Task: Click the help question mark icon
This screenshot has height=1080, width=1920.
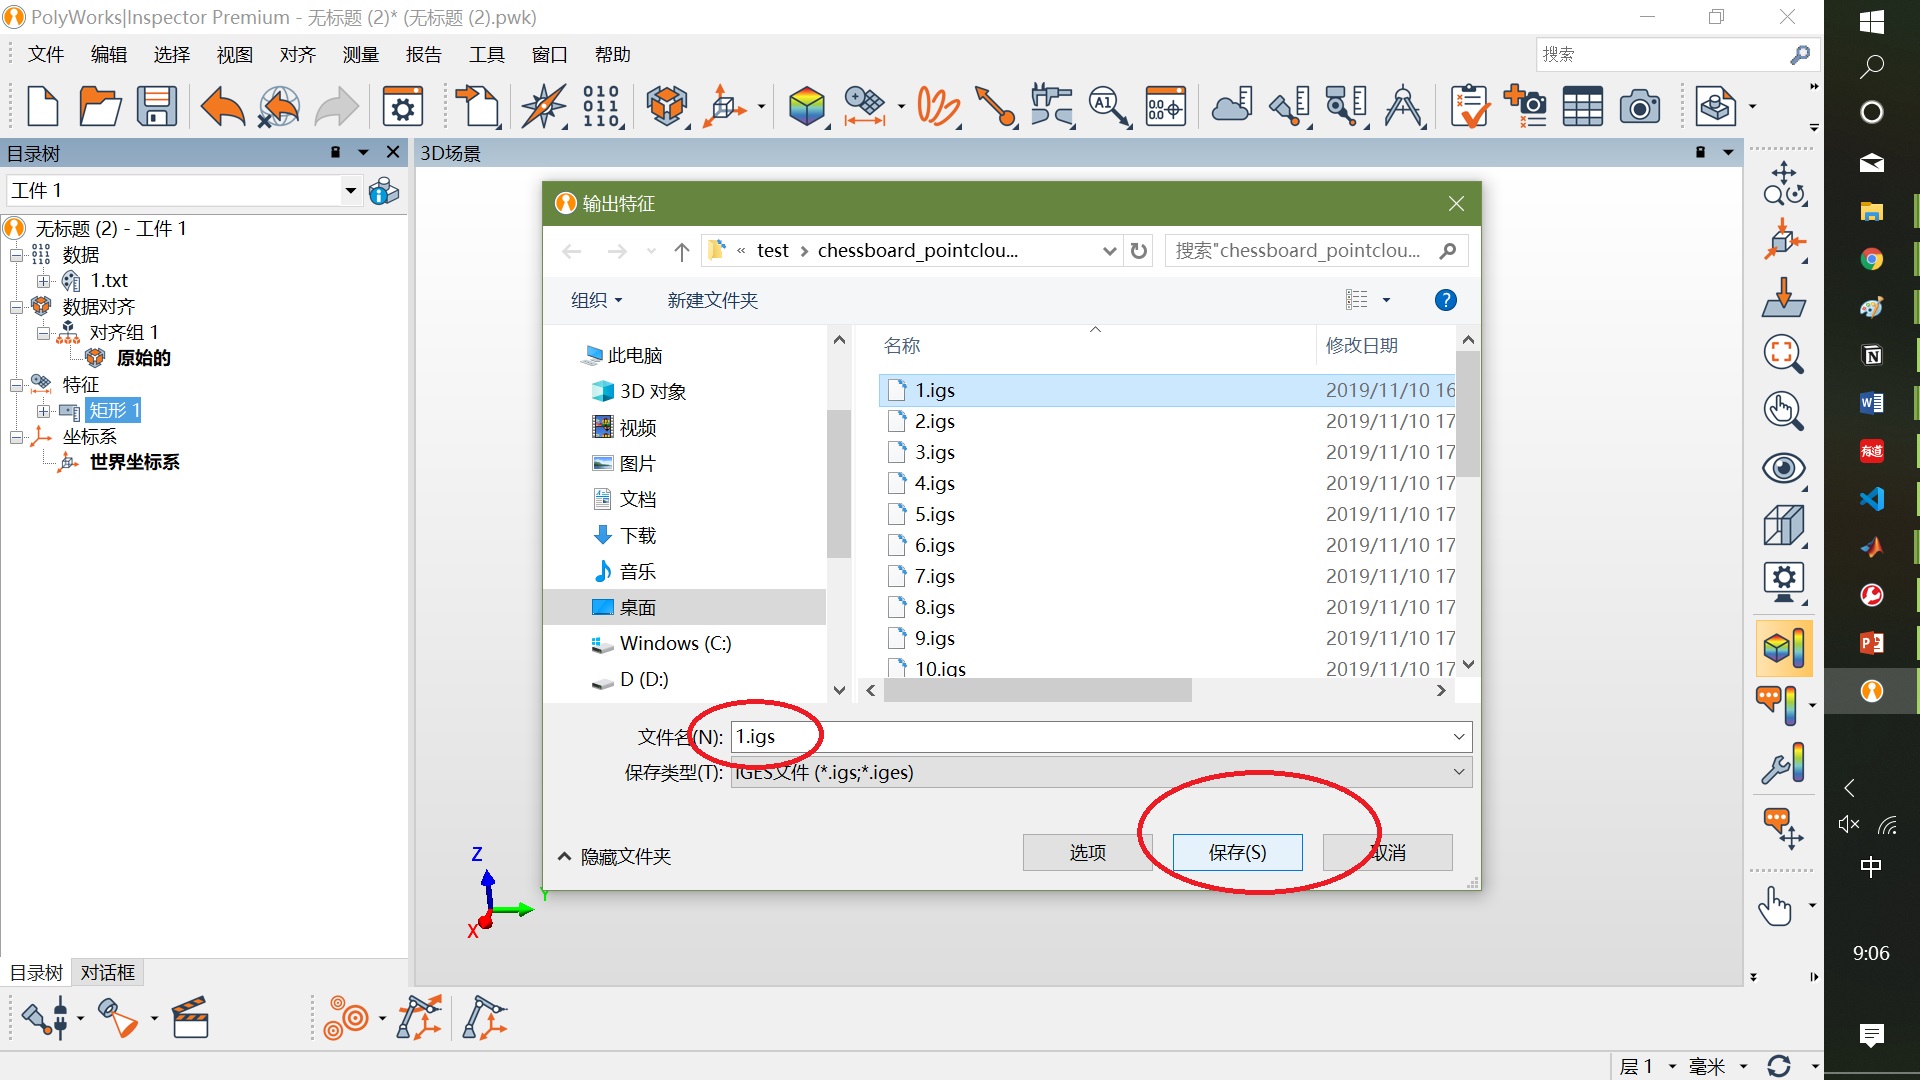Action: [x=1445, y=300]
